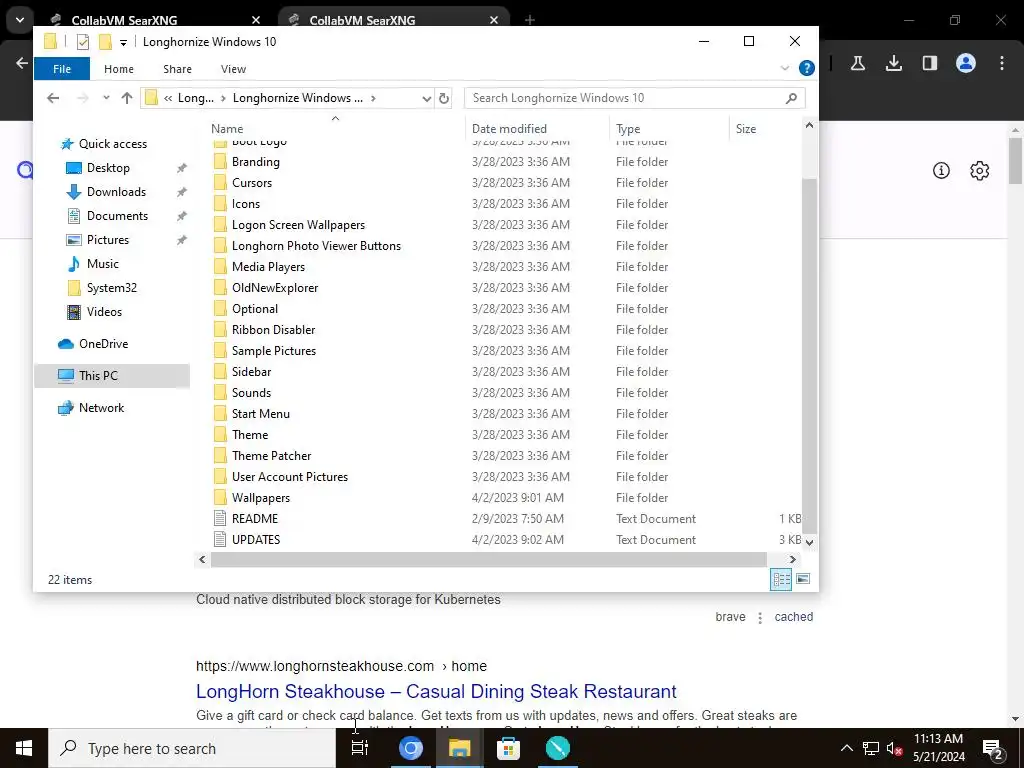Click Properties icon in quick access toolbar
Viewport: 1024px width, 768px height.
click(x=83, y=42)
